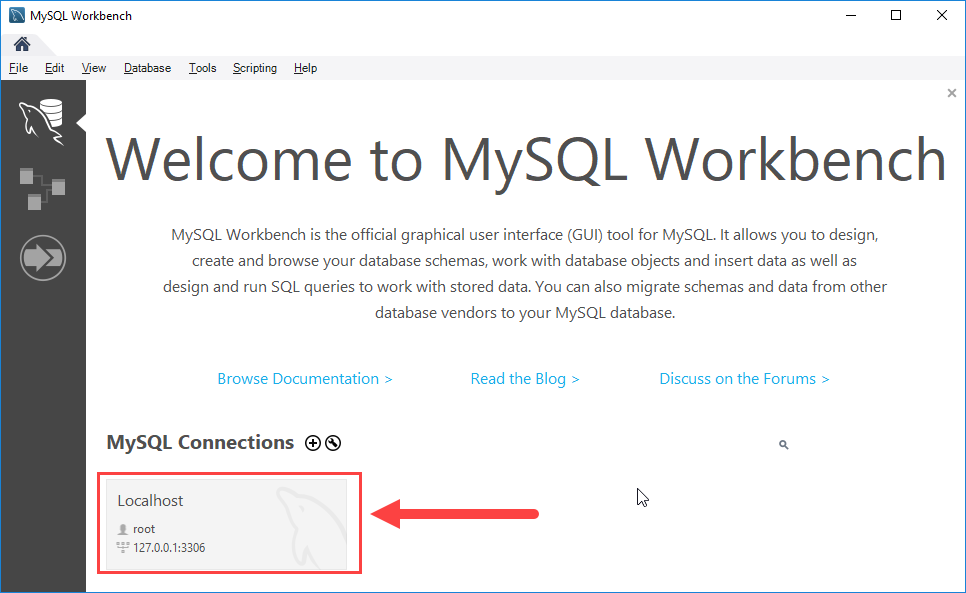This screenshot has height=593, width=966.
Task: Open the Discuss on the Forums link
Action: point(744,378)
